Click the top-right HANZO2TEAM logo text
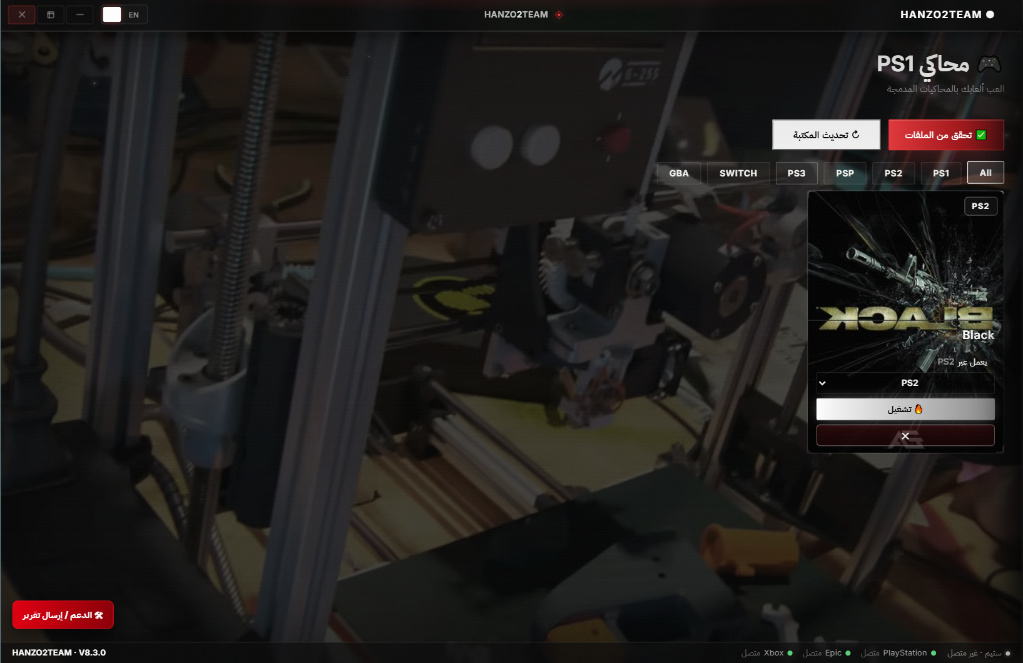 point(941,14)
